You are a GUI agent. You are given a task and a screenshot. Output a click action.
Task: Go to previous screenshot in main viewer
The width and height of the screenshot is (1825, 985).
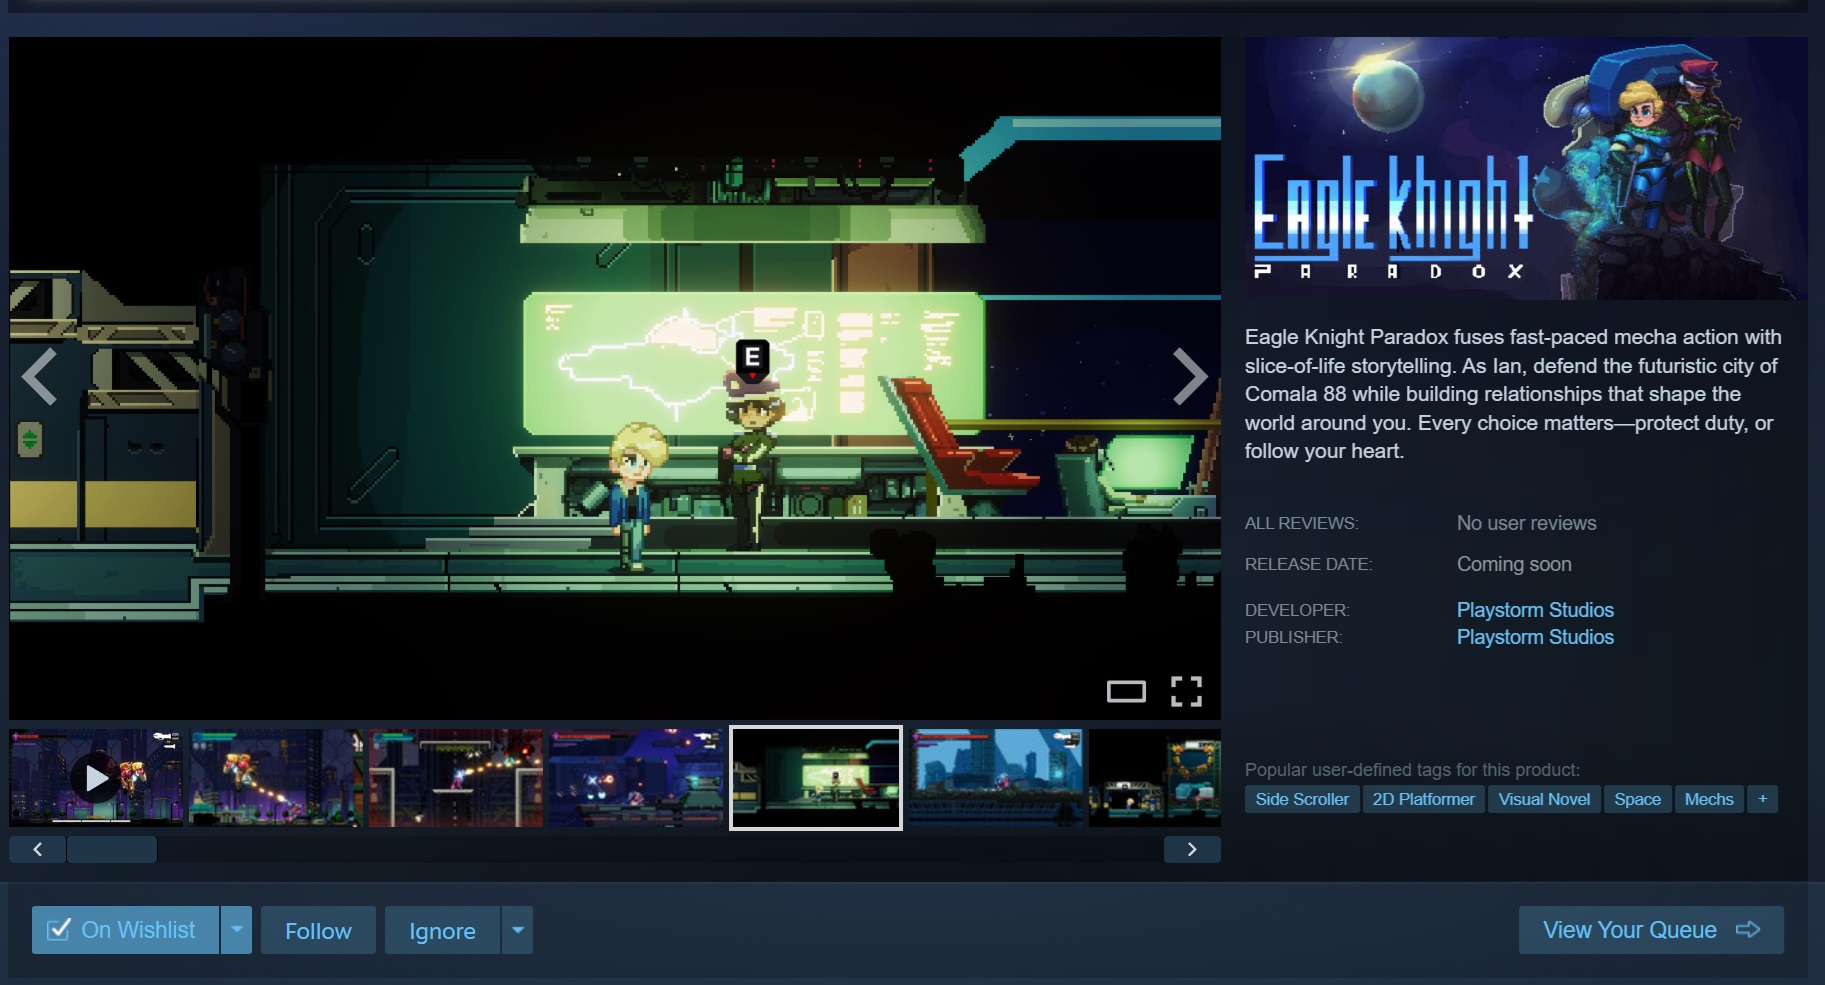point(40,376)
